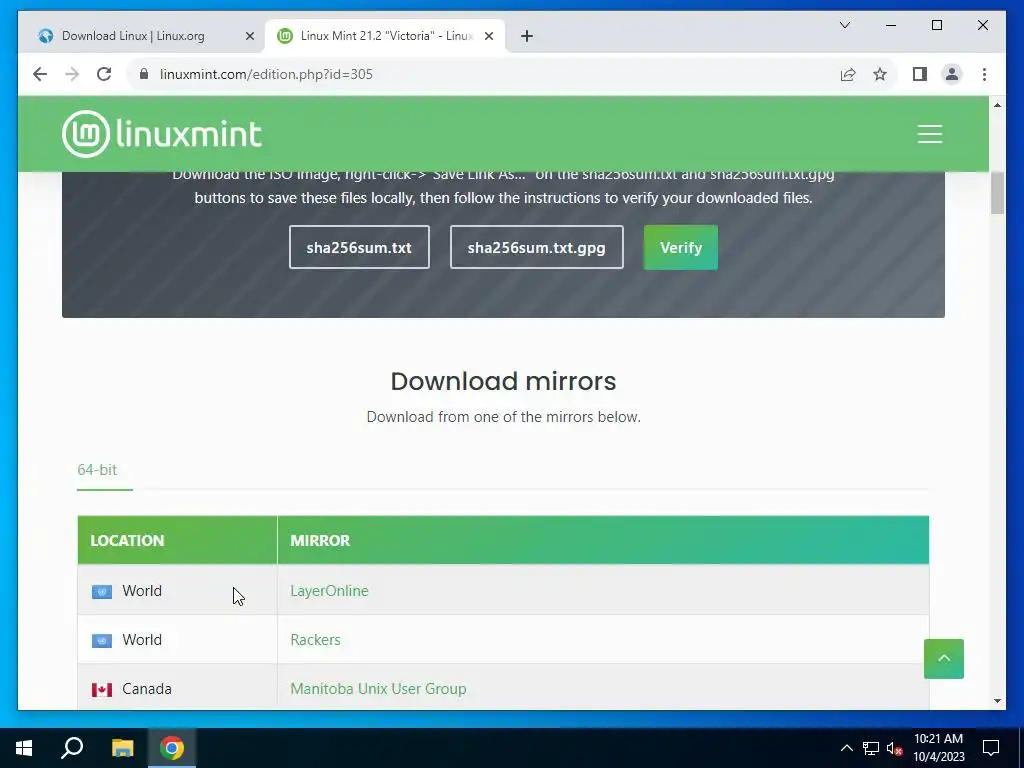Click the sha256sum.txt button
Screen dimensions: 1024x768
359,247
